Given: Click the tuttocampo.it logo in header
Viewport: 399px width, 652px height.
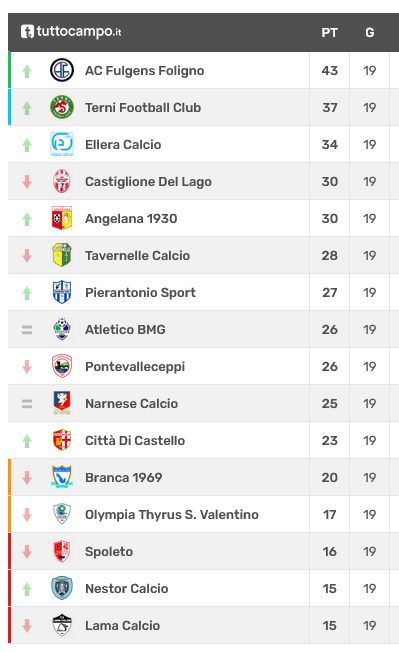Looking at the screenshot, I should tap(71, 32).
